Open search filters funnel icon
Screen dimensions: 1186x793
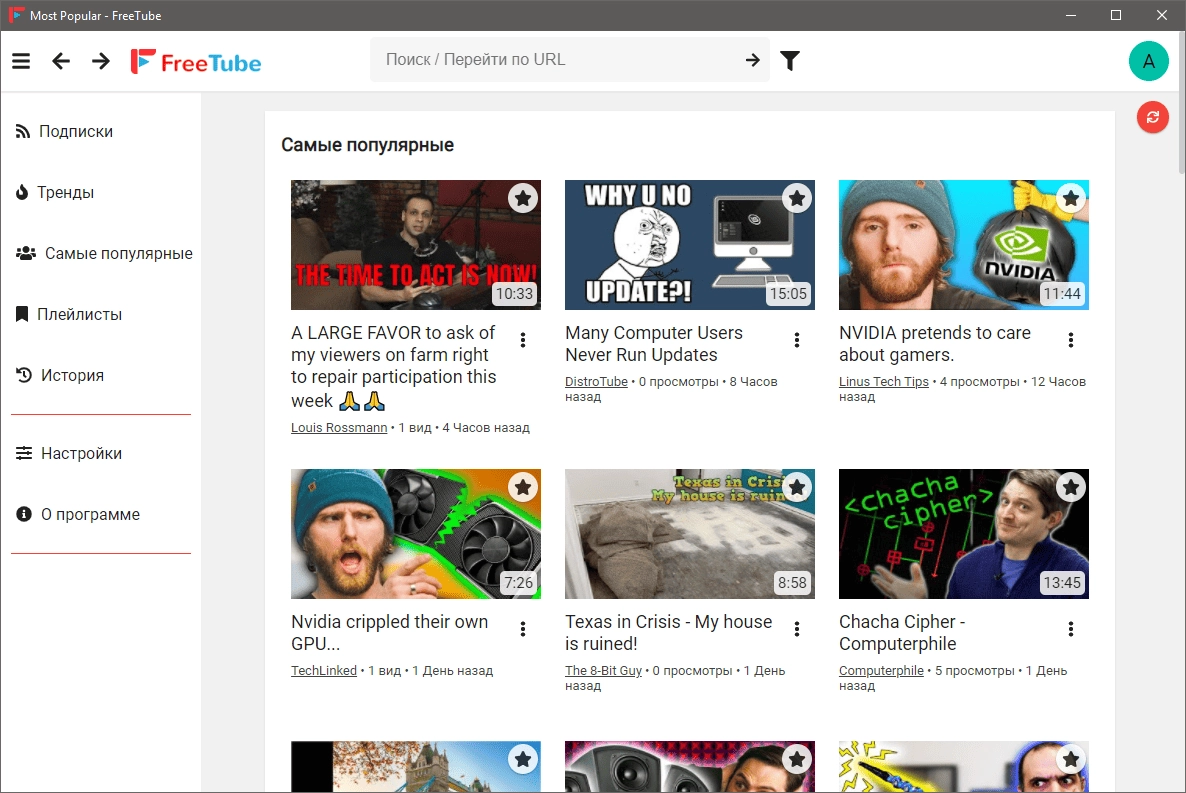pos(790,61)
